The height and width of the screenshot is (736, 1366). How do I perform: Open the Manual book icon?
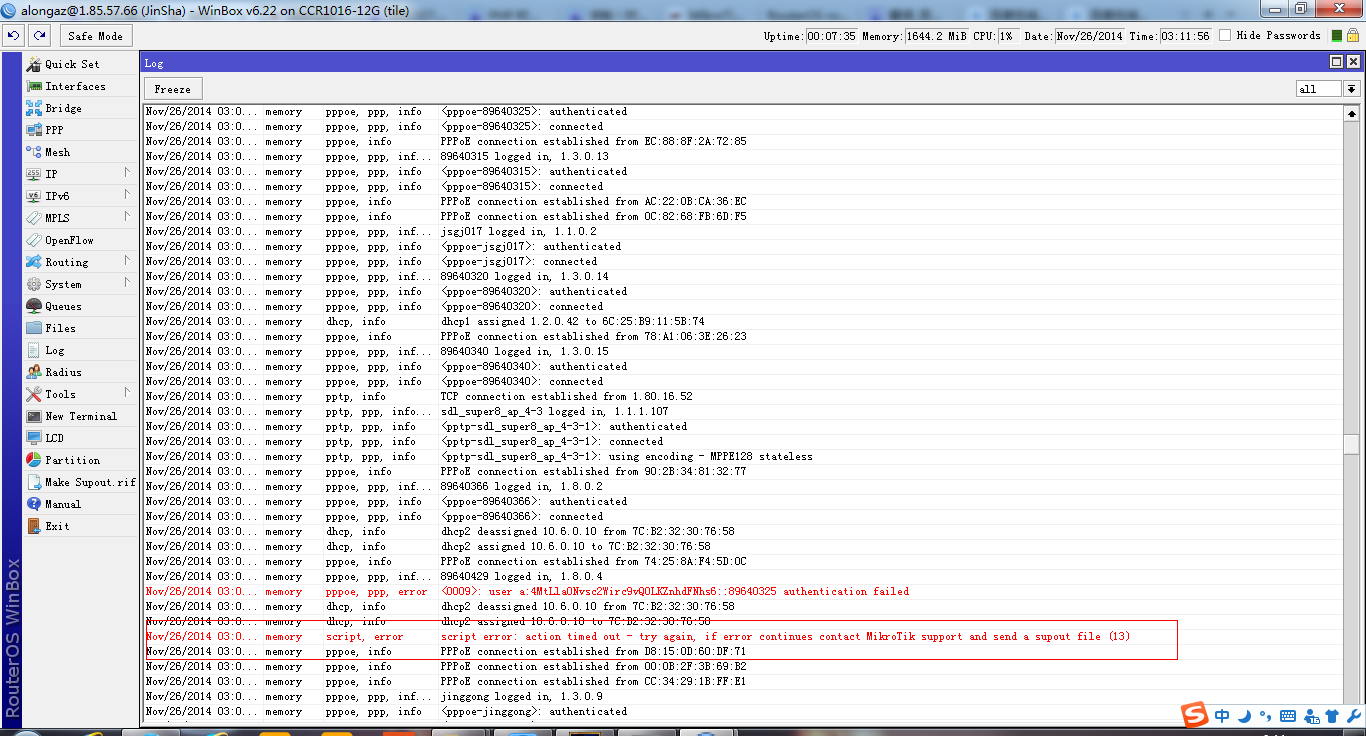(x=34, y=504)
